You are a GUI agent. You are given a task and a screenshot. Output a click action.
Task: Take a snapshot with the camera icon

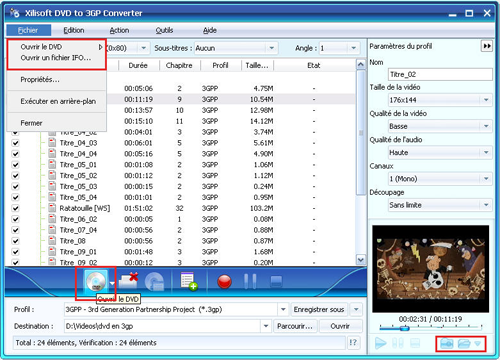click(x=446, y=344)
